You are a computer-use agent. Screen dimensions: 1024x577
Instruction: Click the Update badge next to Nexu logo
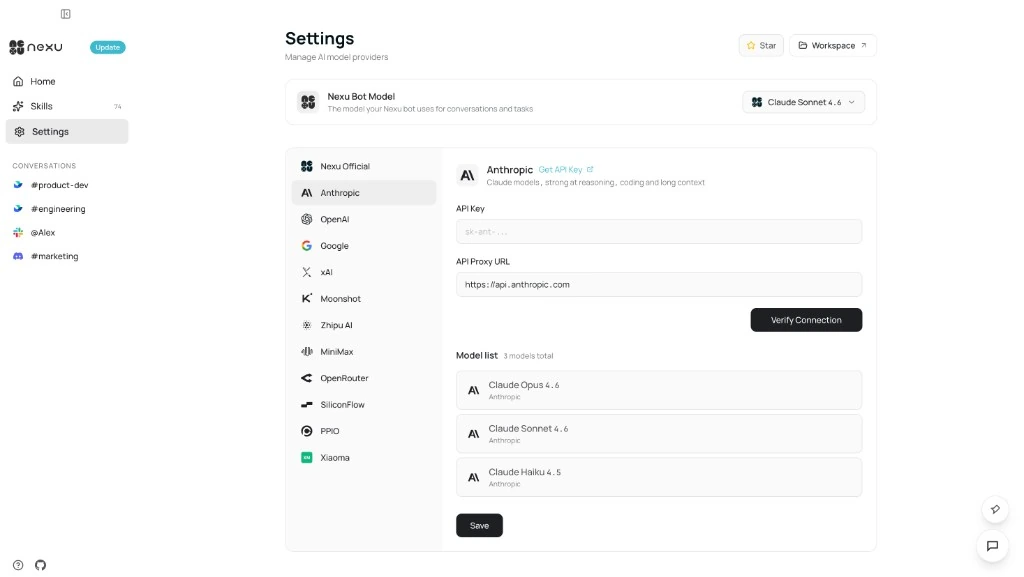click(x=107, y=47)
